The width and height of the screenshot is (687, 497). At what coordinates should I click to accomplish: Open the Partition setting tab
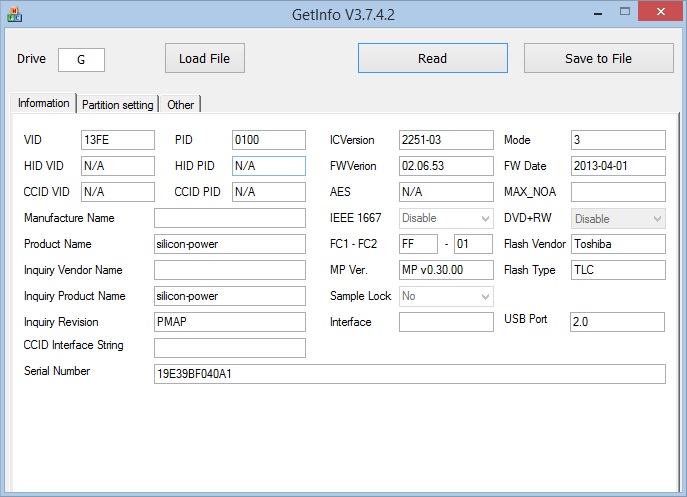click(x=117, y=105)
